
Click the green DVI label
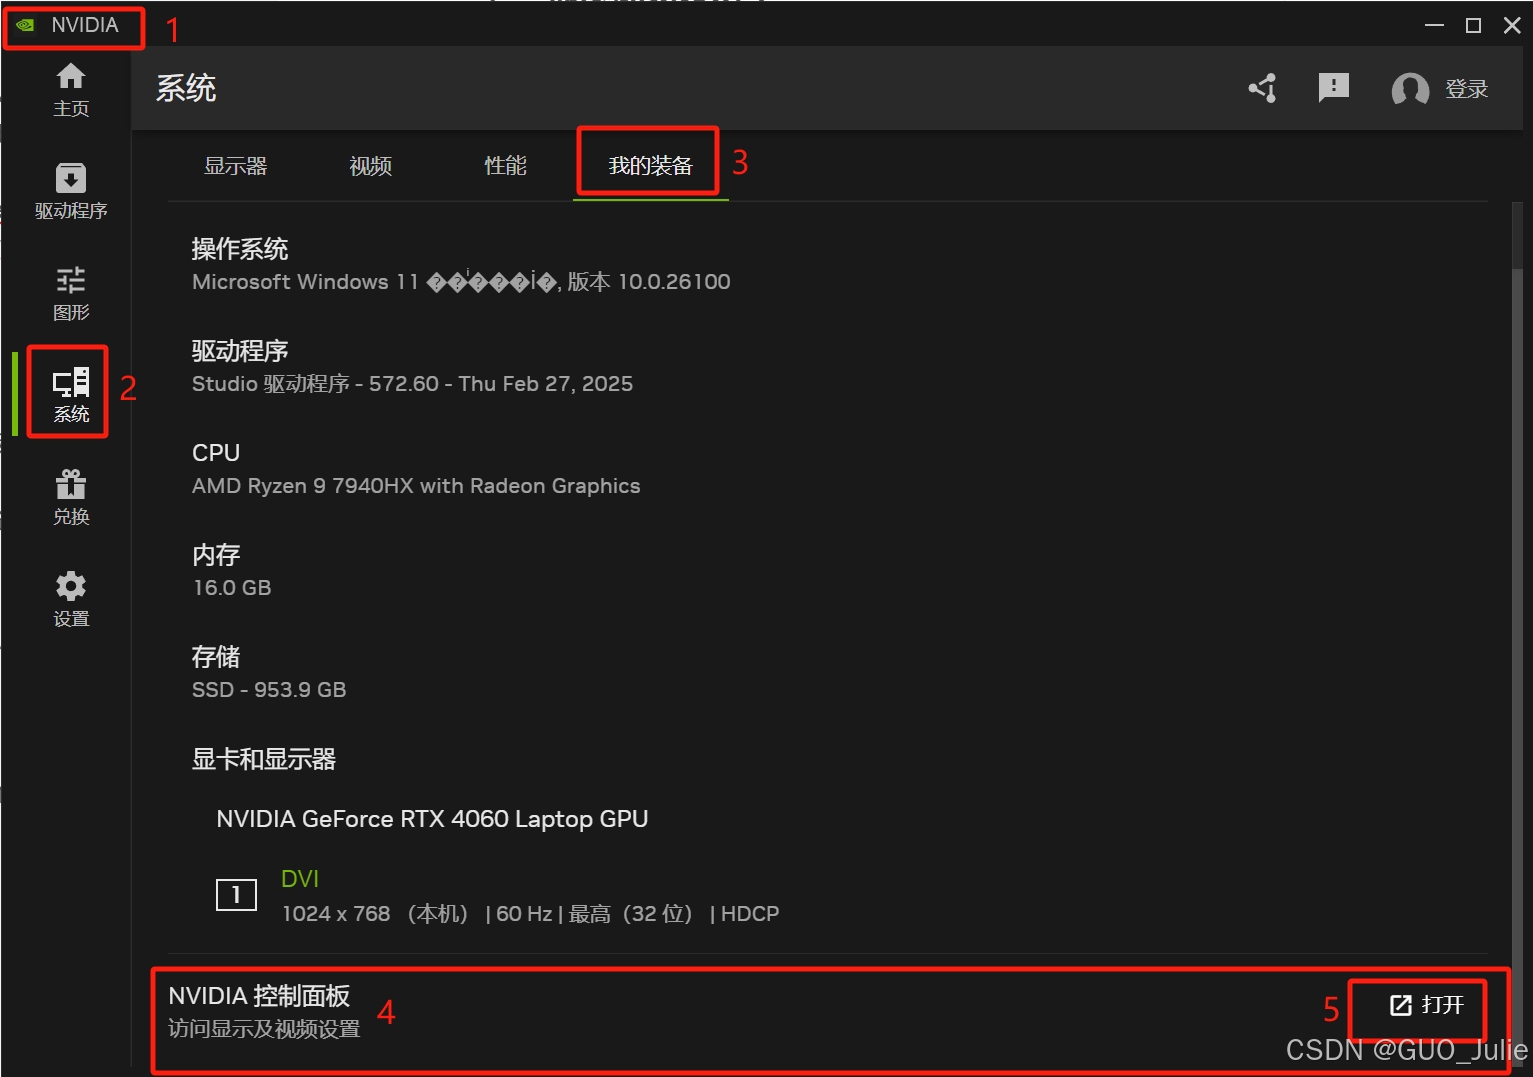[300, 879]
